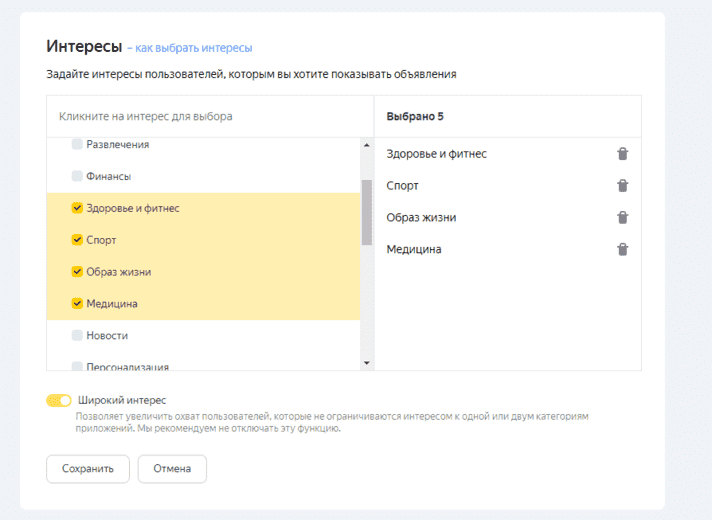The height and width of the screenshot is (520, 712).
Task: Click scrollbar down arrow in interests list
Action: tap(367, 363)
